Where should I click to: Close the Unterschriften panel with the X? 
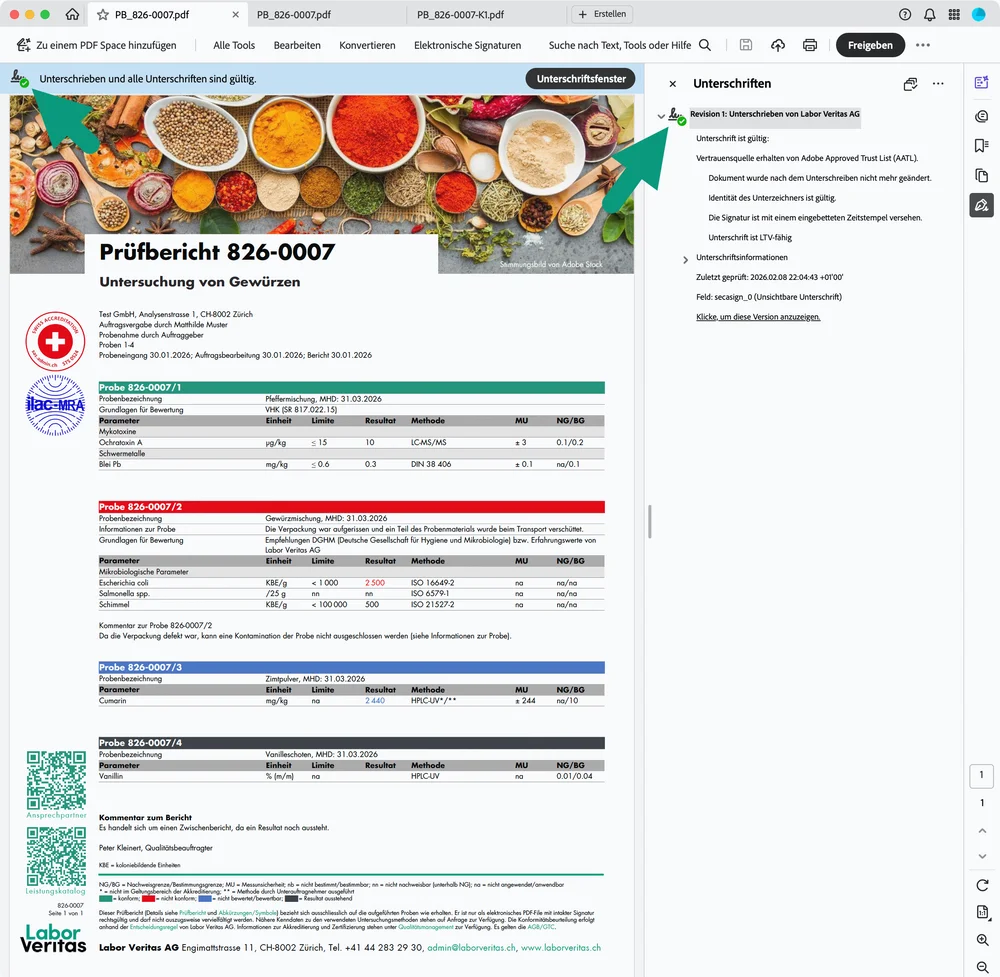point(673,84)
